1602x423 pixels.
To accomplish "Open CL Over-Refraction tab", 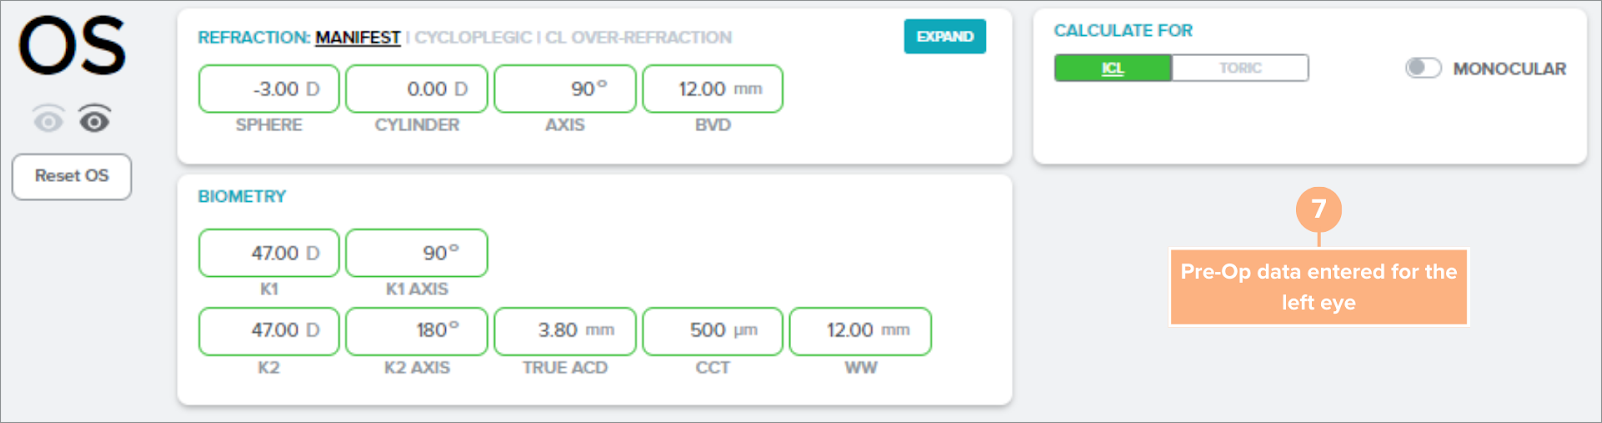I will click(638, 38).
